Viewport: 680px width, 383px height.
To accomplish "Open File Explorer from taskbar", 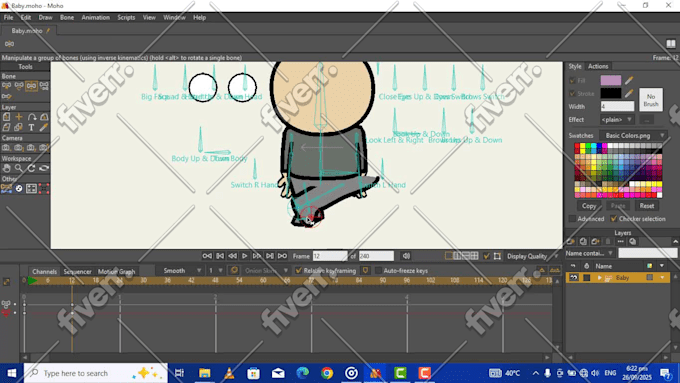I will coord(205,373).
